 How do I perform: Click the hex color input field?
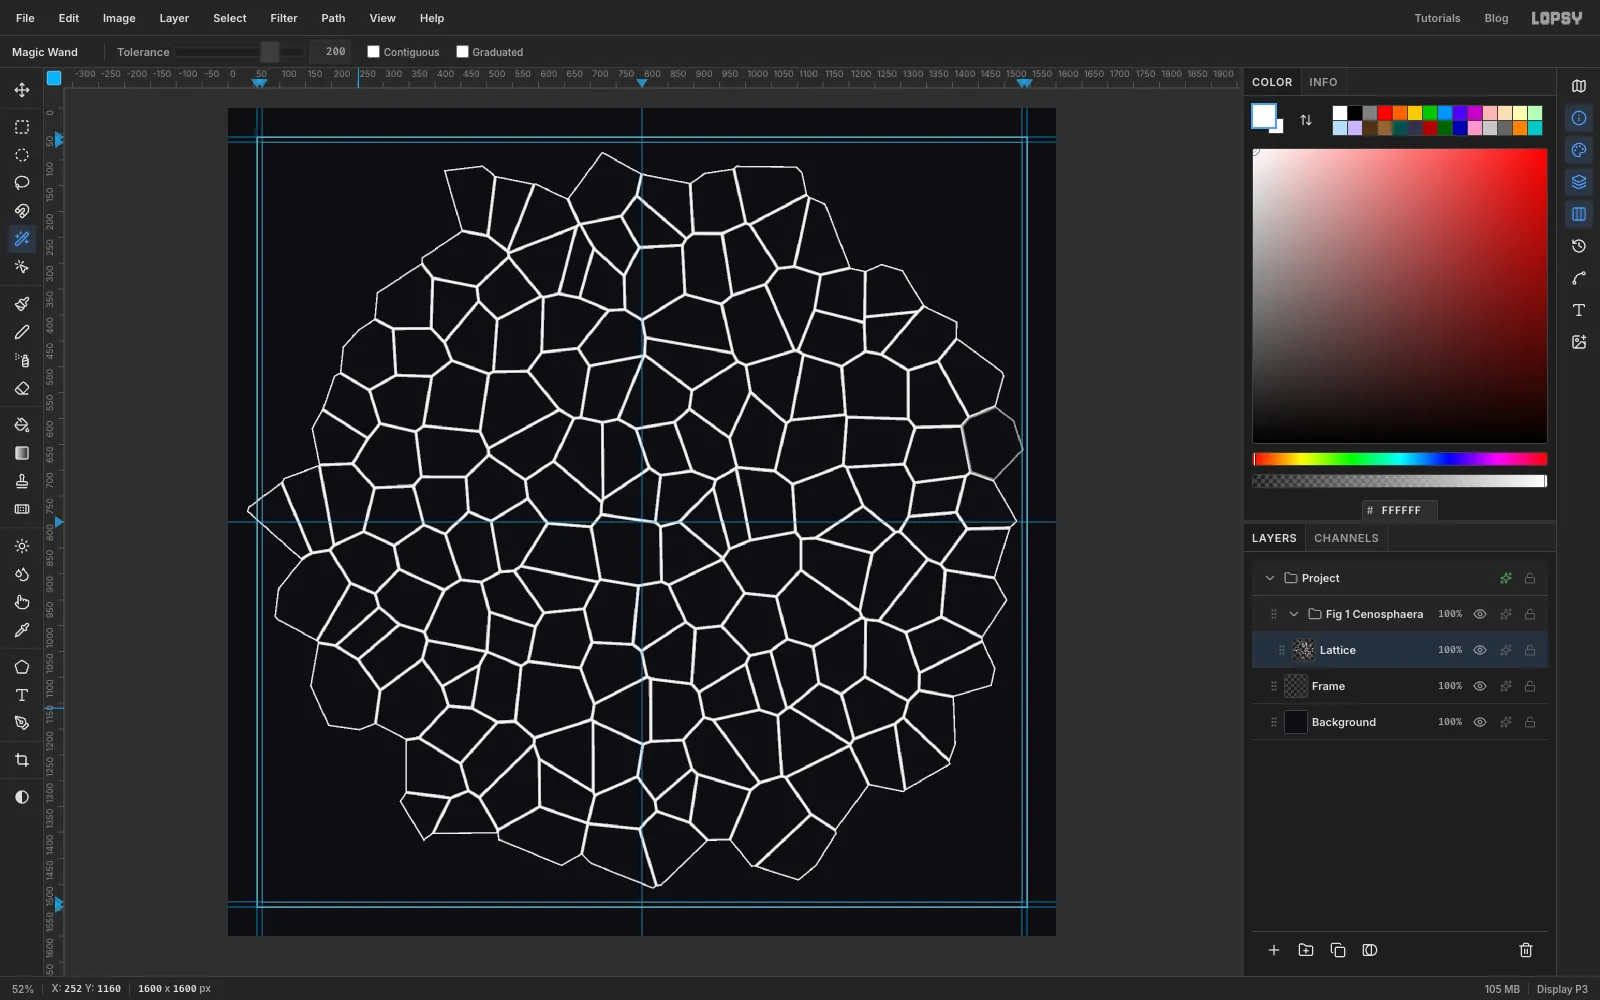pos(1400,510)
